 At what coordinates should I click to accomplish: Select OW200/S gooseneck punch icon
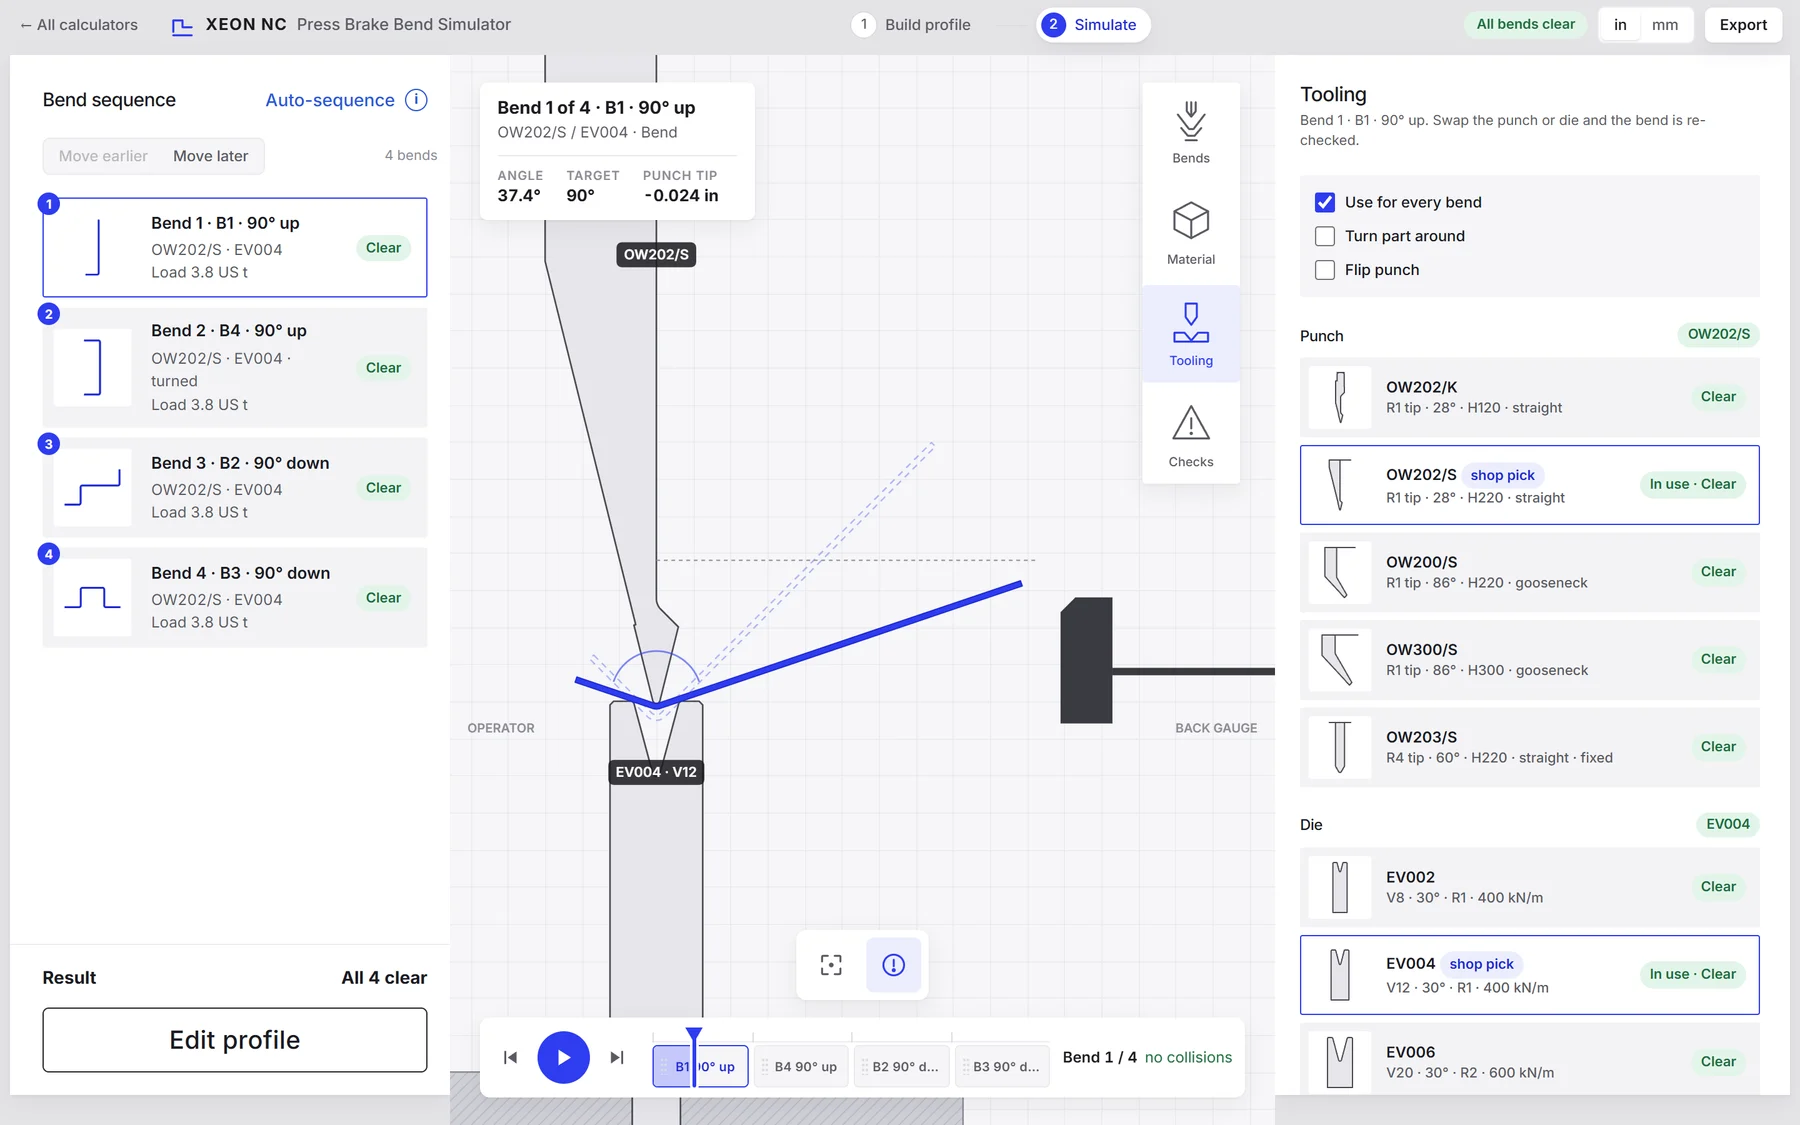point(1340,572)
